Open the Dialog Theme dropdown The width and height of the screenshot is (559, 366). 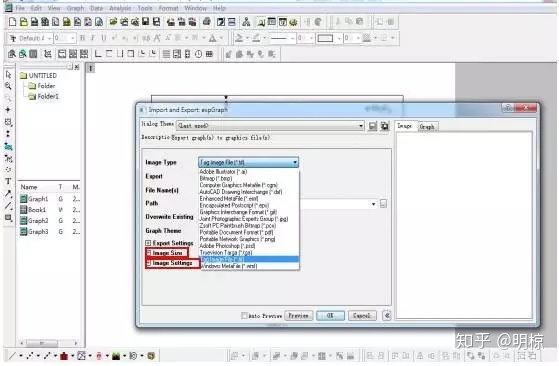pos(360,126)
